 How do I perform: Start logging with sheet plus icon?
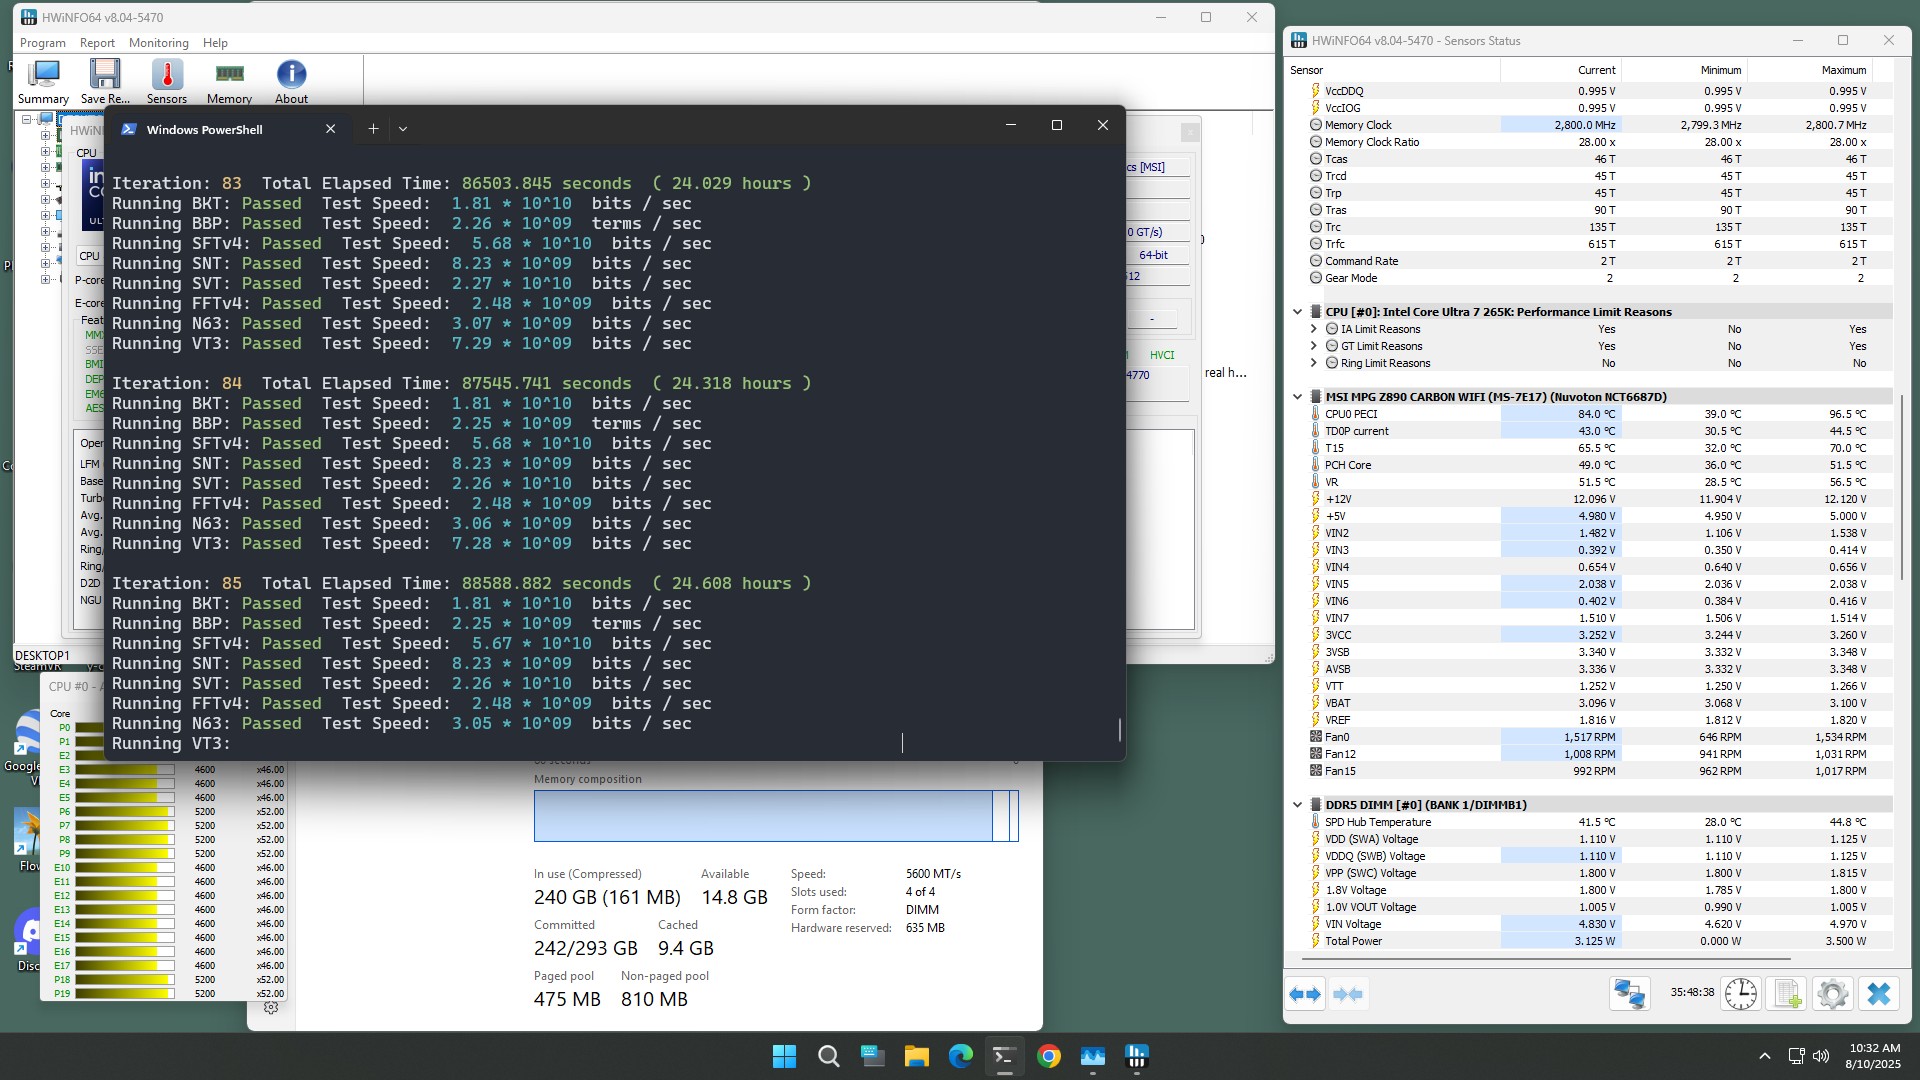1787,994
